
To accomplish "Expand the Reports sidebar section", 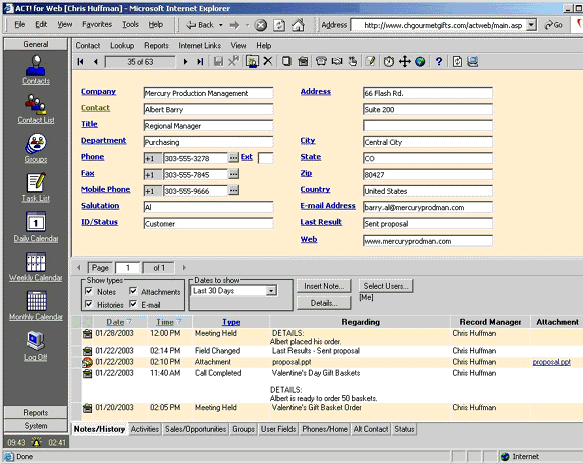I will [x=36, y=412].
